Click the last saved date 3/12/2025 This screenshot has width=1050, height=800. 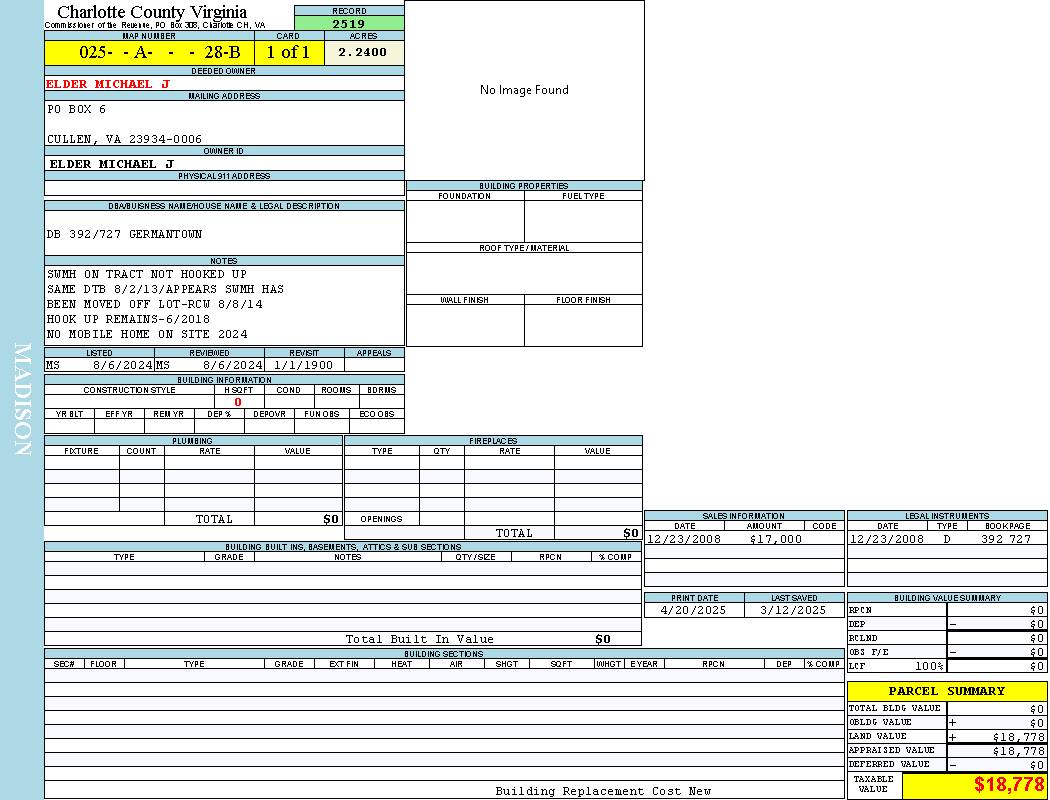(x=794, y=610)
